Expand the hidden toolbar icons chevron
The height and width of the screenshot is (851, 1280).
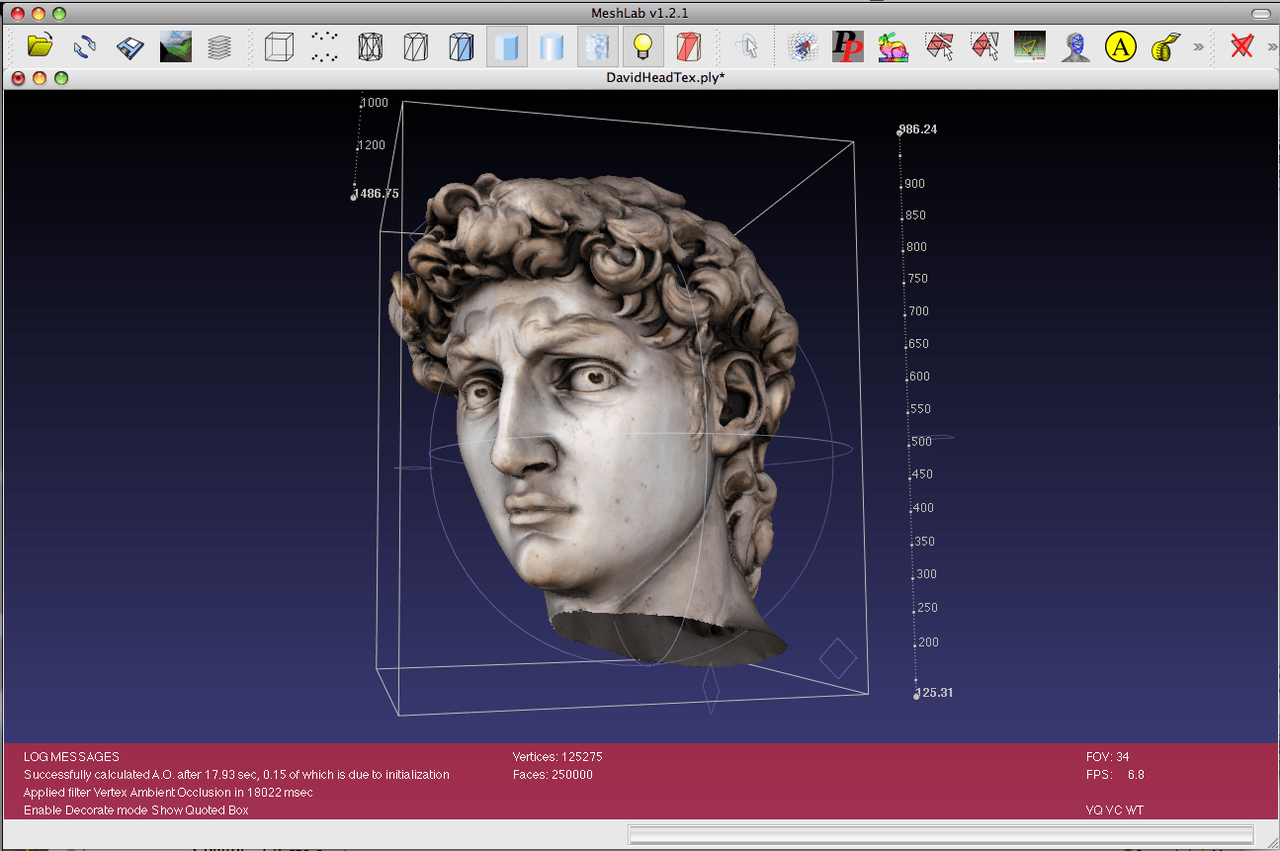(x=1198, y=46)
